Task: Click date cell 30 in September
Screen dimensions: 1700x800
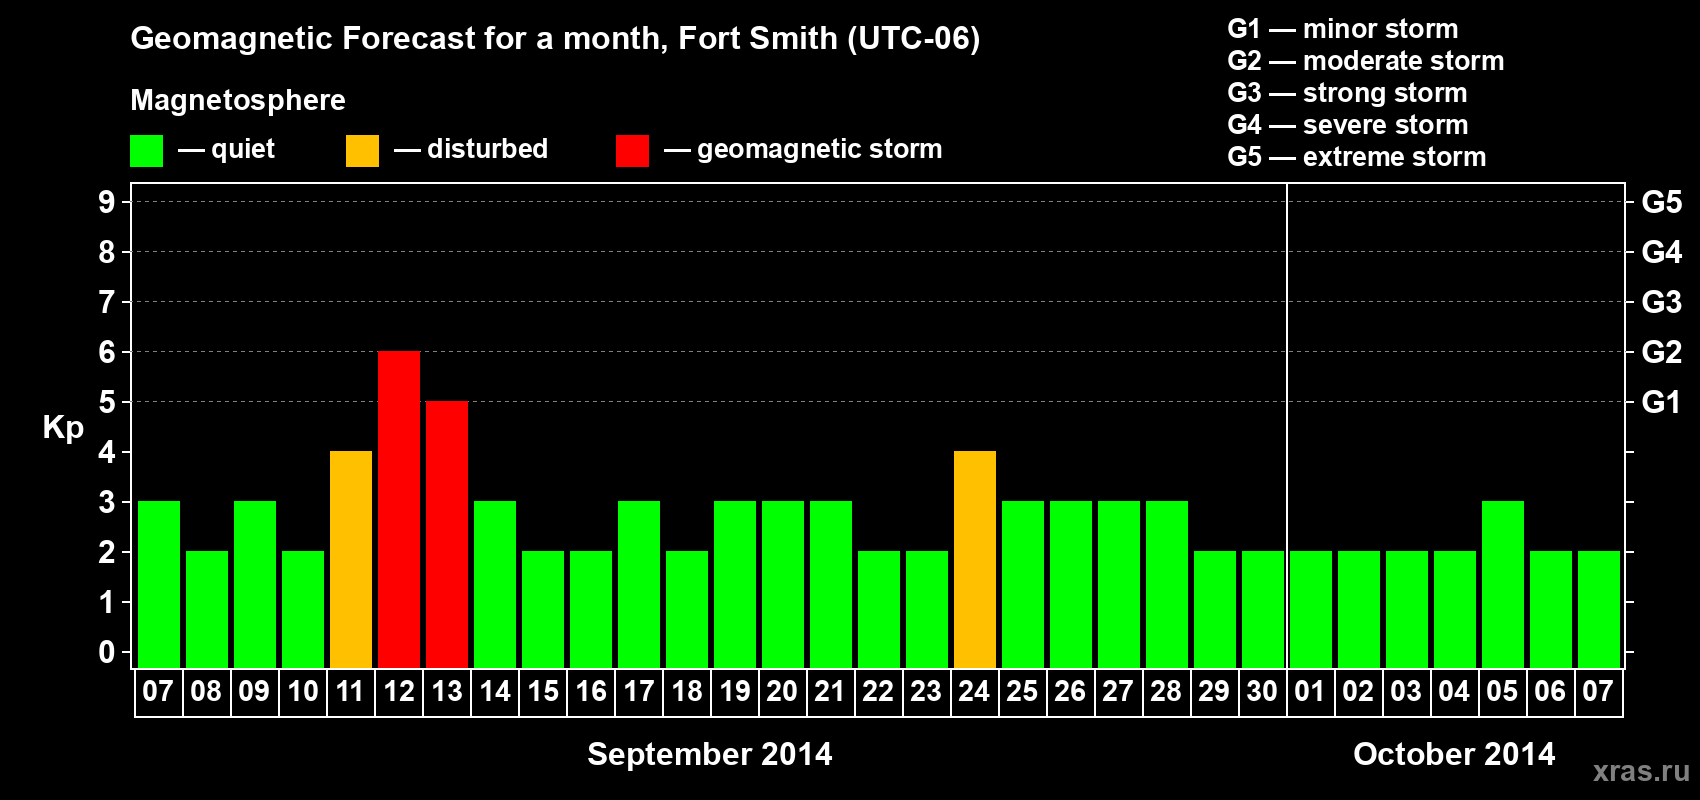Action: (1263, 692)
